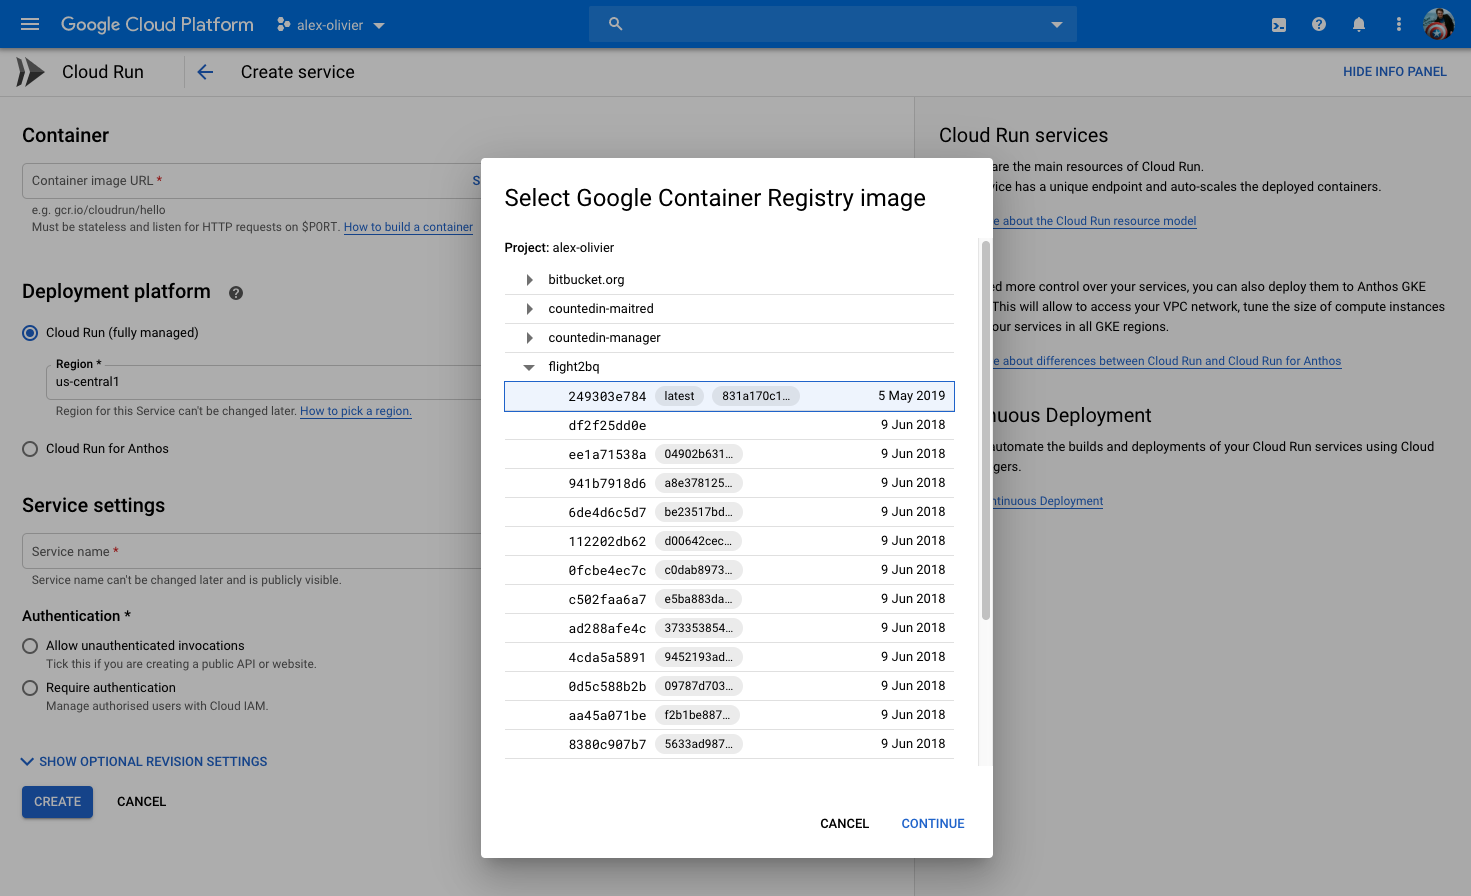This screenshot has width=1471, height=896.
Task: Choose Allow unauthenticated invocations option
Action: click(x=30, y=646)
